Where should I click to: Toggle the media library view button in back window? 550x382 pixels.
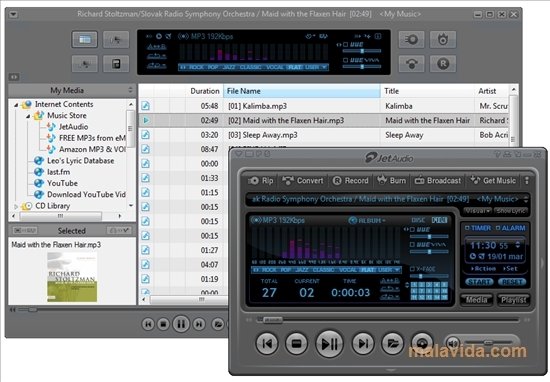(x=85, y=39)
